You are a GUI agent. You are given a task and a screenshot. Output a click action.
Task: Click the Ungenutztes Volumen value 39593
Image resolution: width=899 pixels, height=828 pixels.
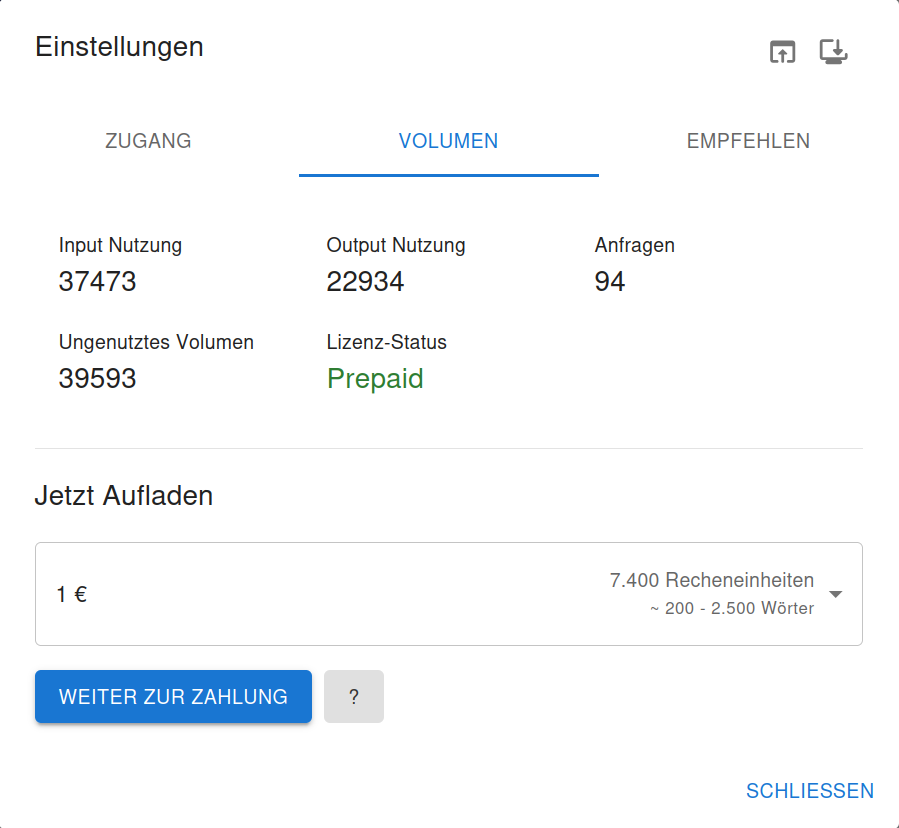point(98,378)
